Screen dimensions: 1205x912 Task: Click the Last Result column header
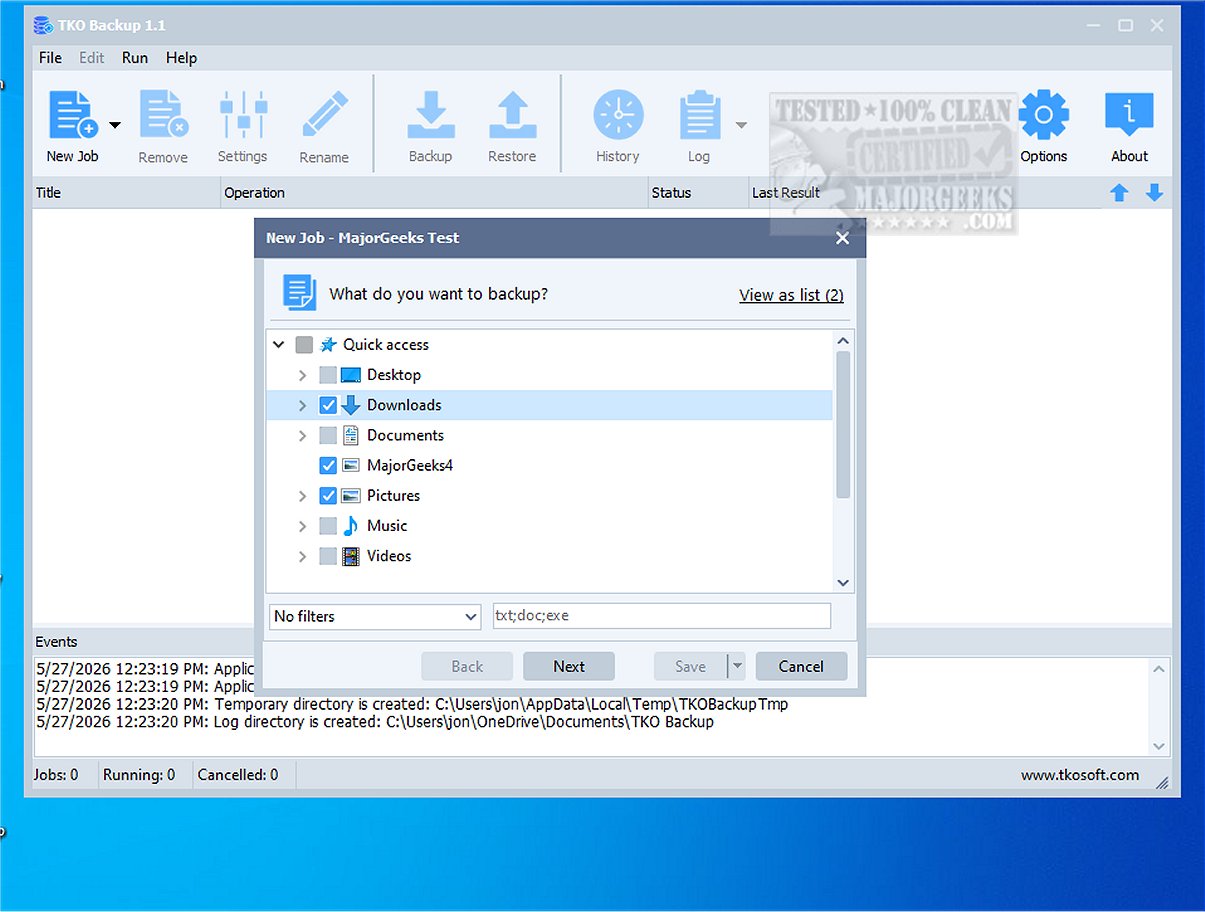pos(786,193)
